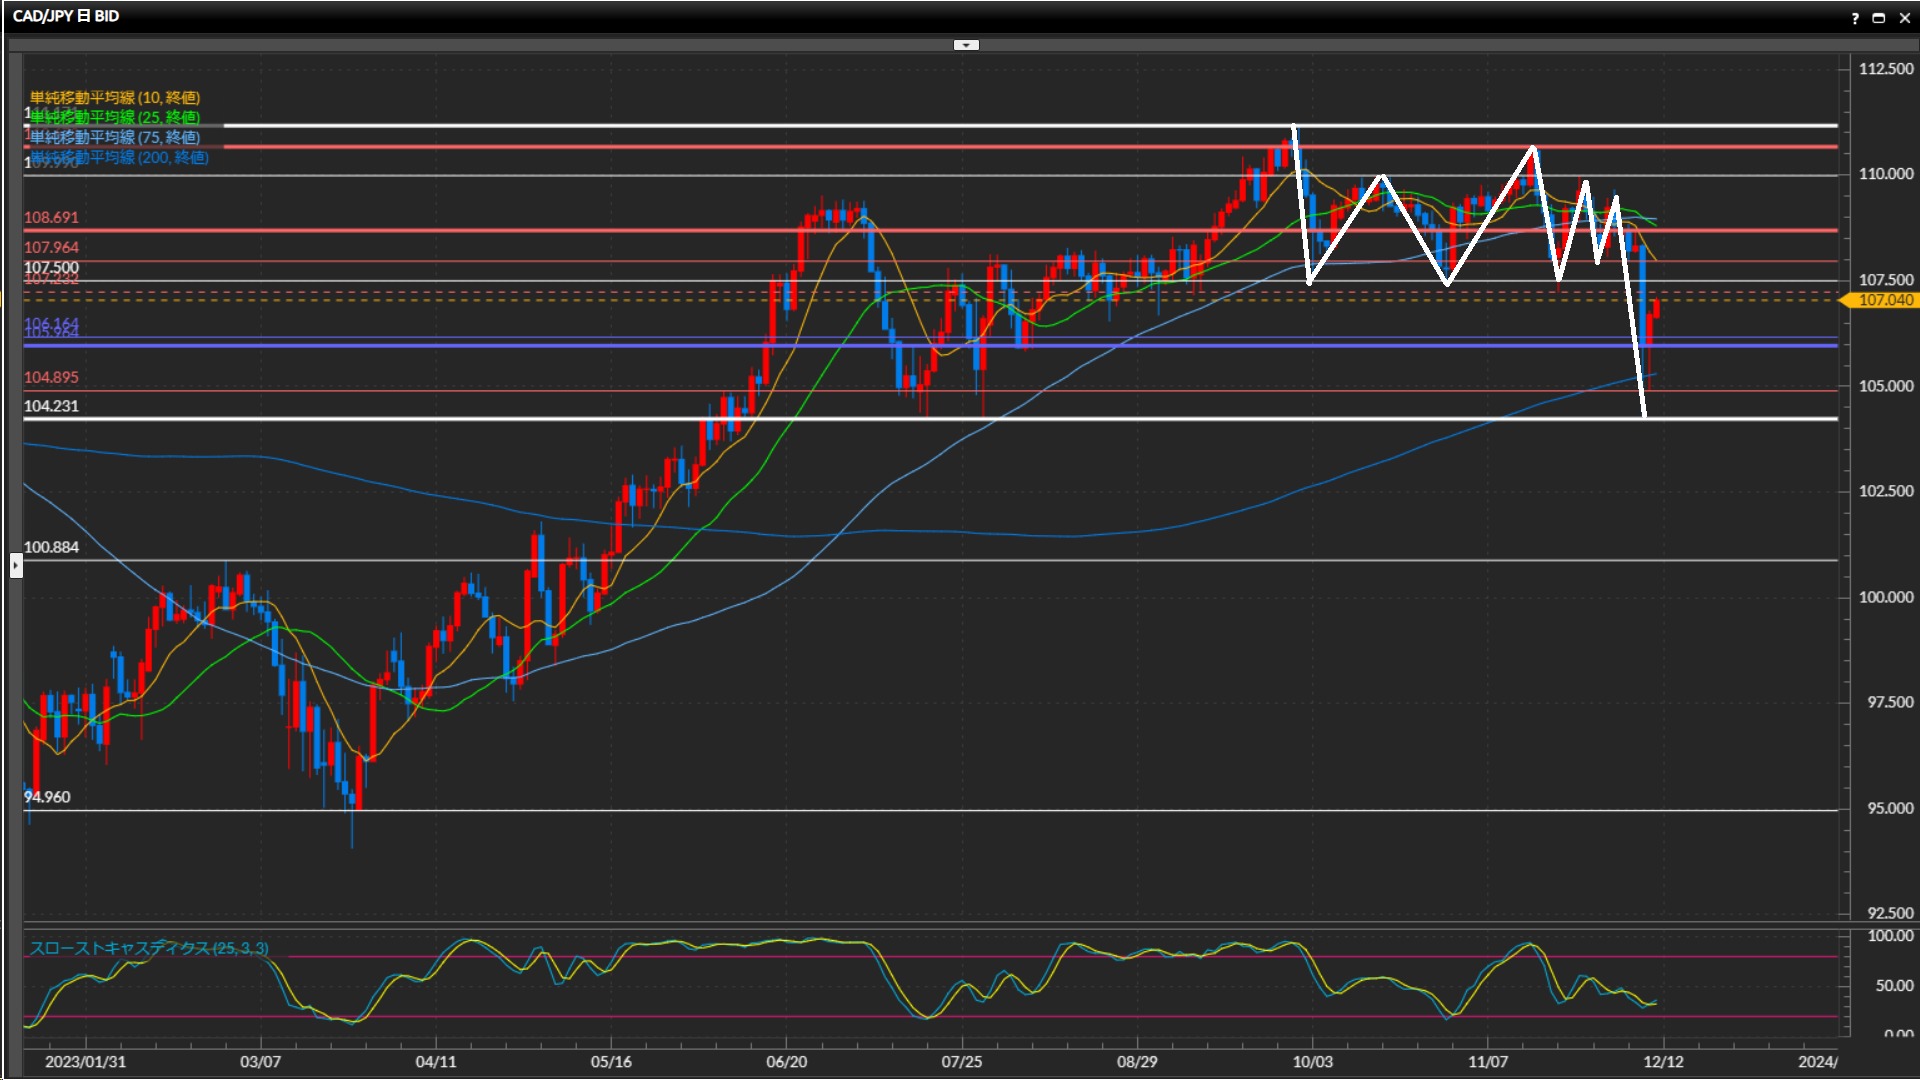This screenshot has width=1920, height=1080.
Task: Maximize the CAD/JPY chart window
Action: coord(1879,18)
